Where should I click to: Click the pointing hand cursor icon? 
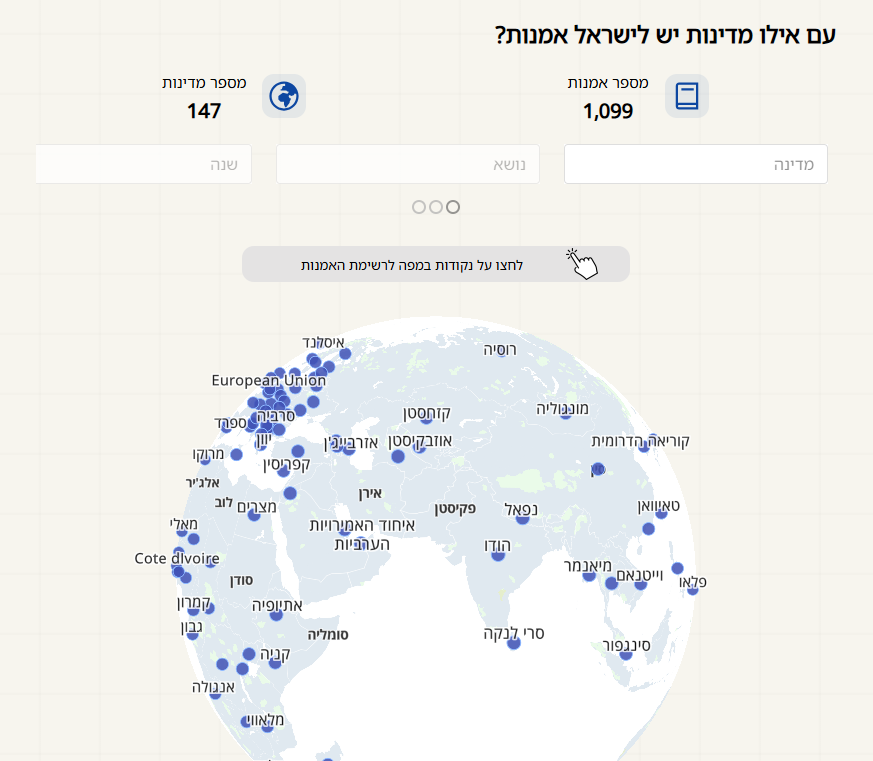583,264
